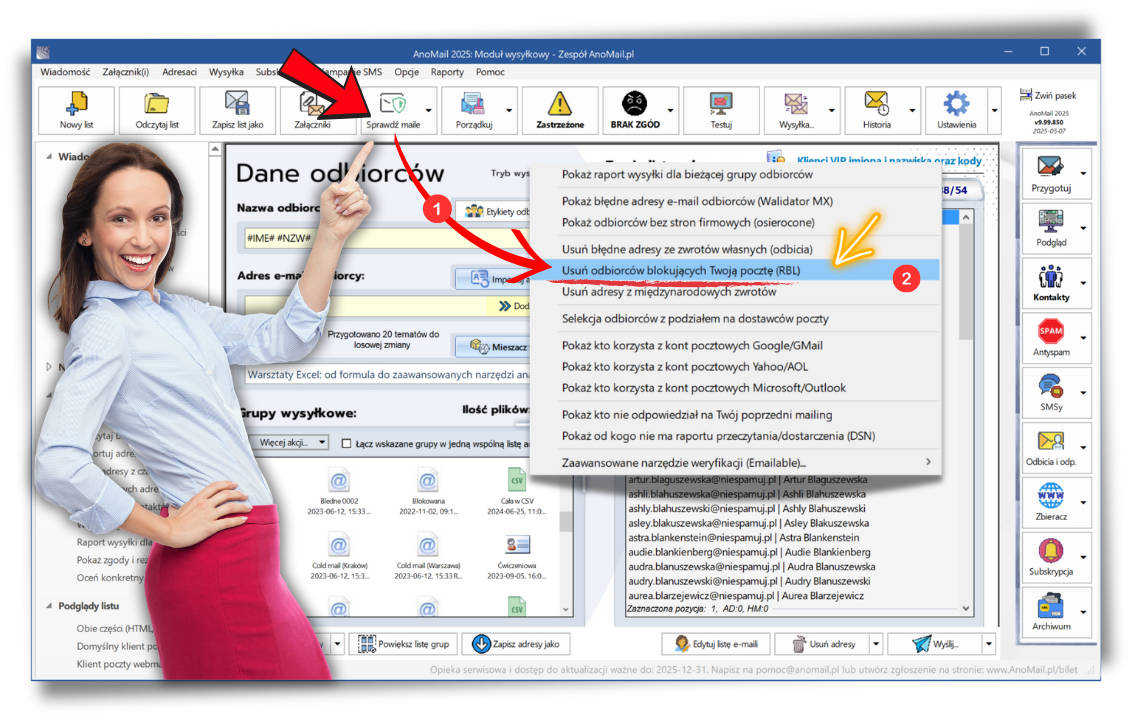This screenshot has height=714, width=1130.
Task: Choose Usuń adresy z międzynarodowych zwrotów
Action: (736, 292)
